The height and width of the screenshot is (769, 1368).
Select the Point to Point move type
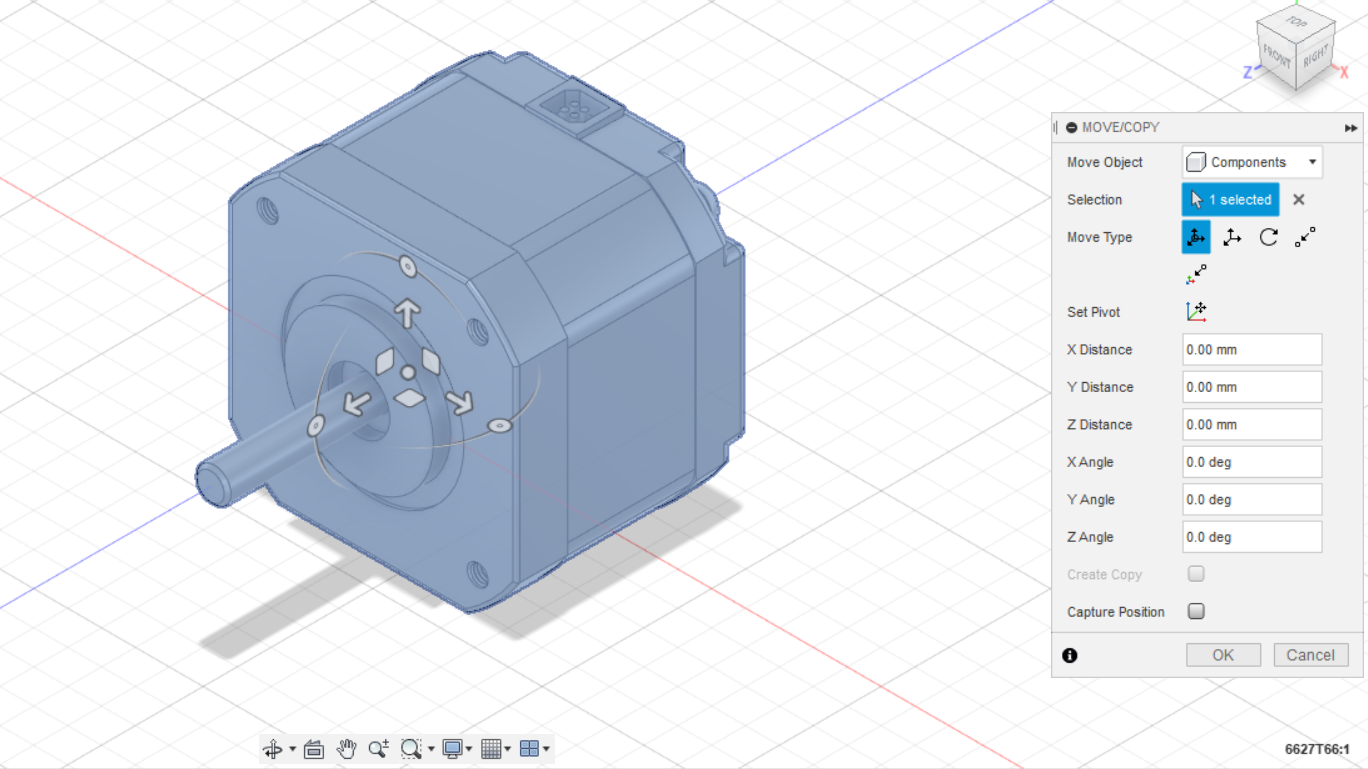click(1305, 237)
